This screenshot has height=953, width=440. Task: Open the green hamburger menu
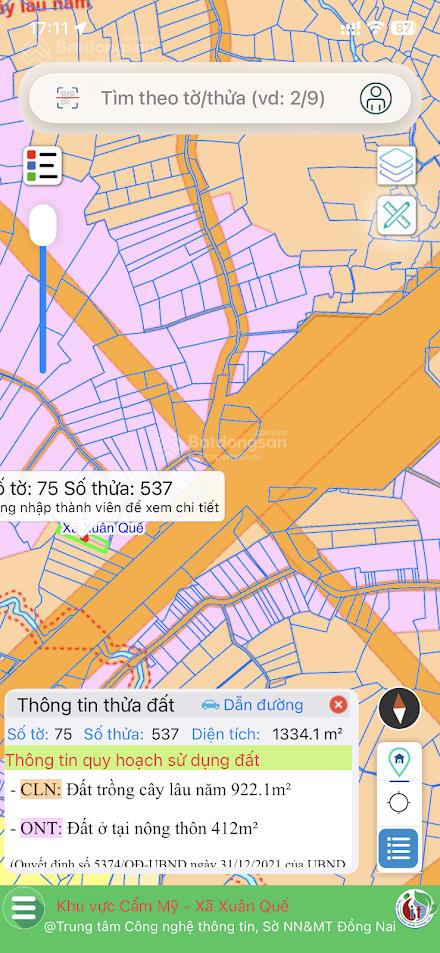[23, 909]
